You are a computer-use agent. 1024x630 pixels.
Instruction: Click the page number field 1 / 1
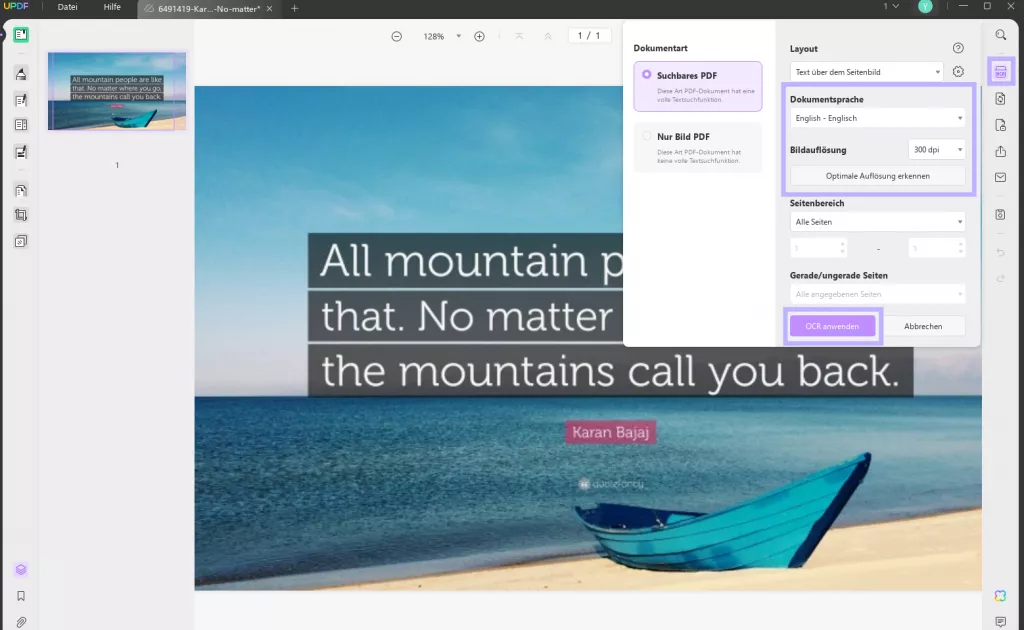(588, 36)
